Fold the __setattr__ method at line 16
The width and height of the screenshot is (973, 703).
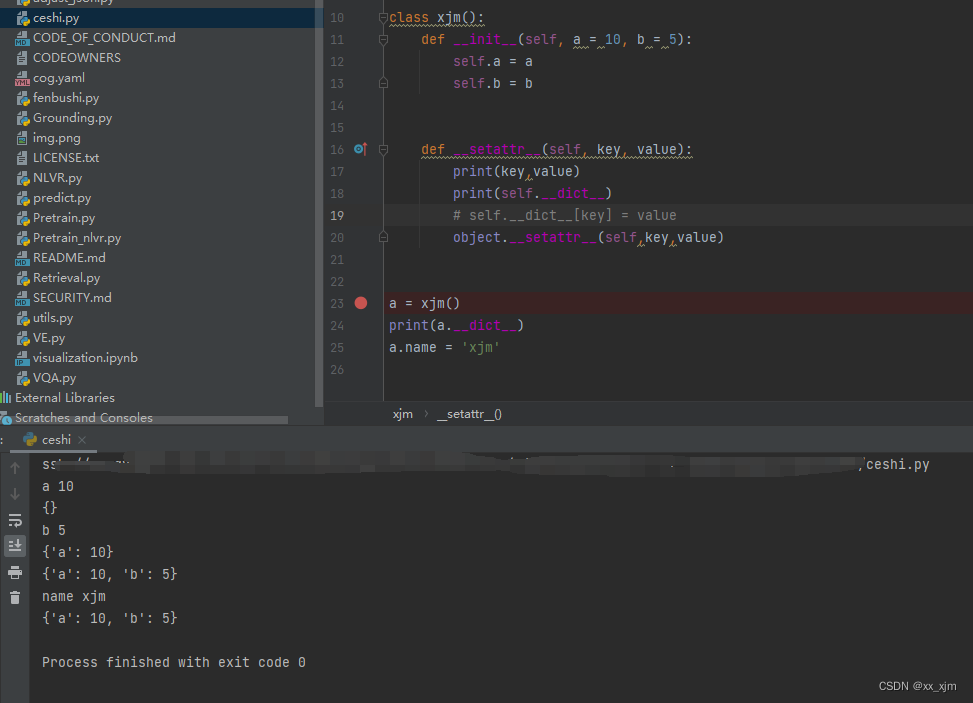(383, 150)
